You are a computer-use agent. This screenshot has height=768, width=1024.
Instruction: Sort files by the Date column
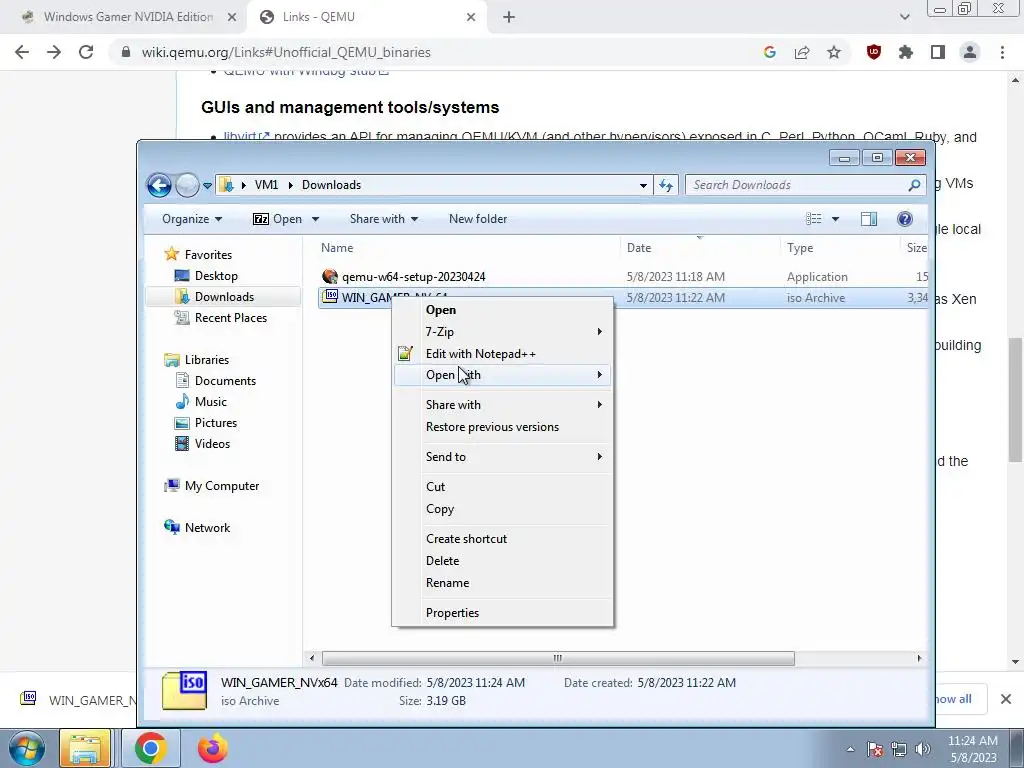(x=639, y=248)
